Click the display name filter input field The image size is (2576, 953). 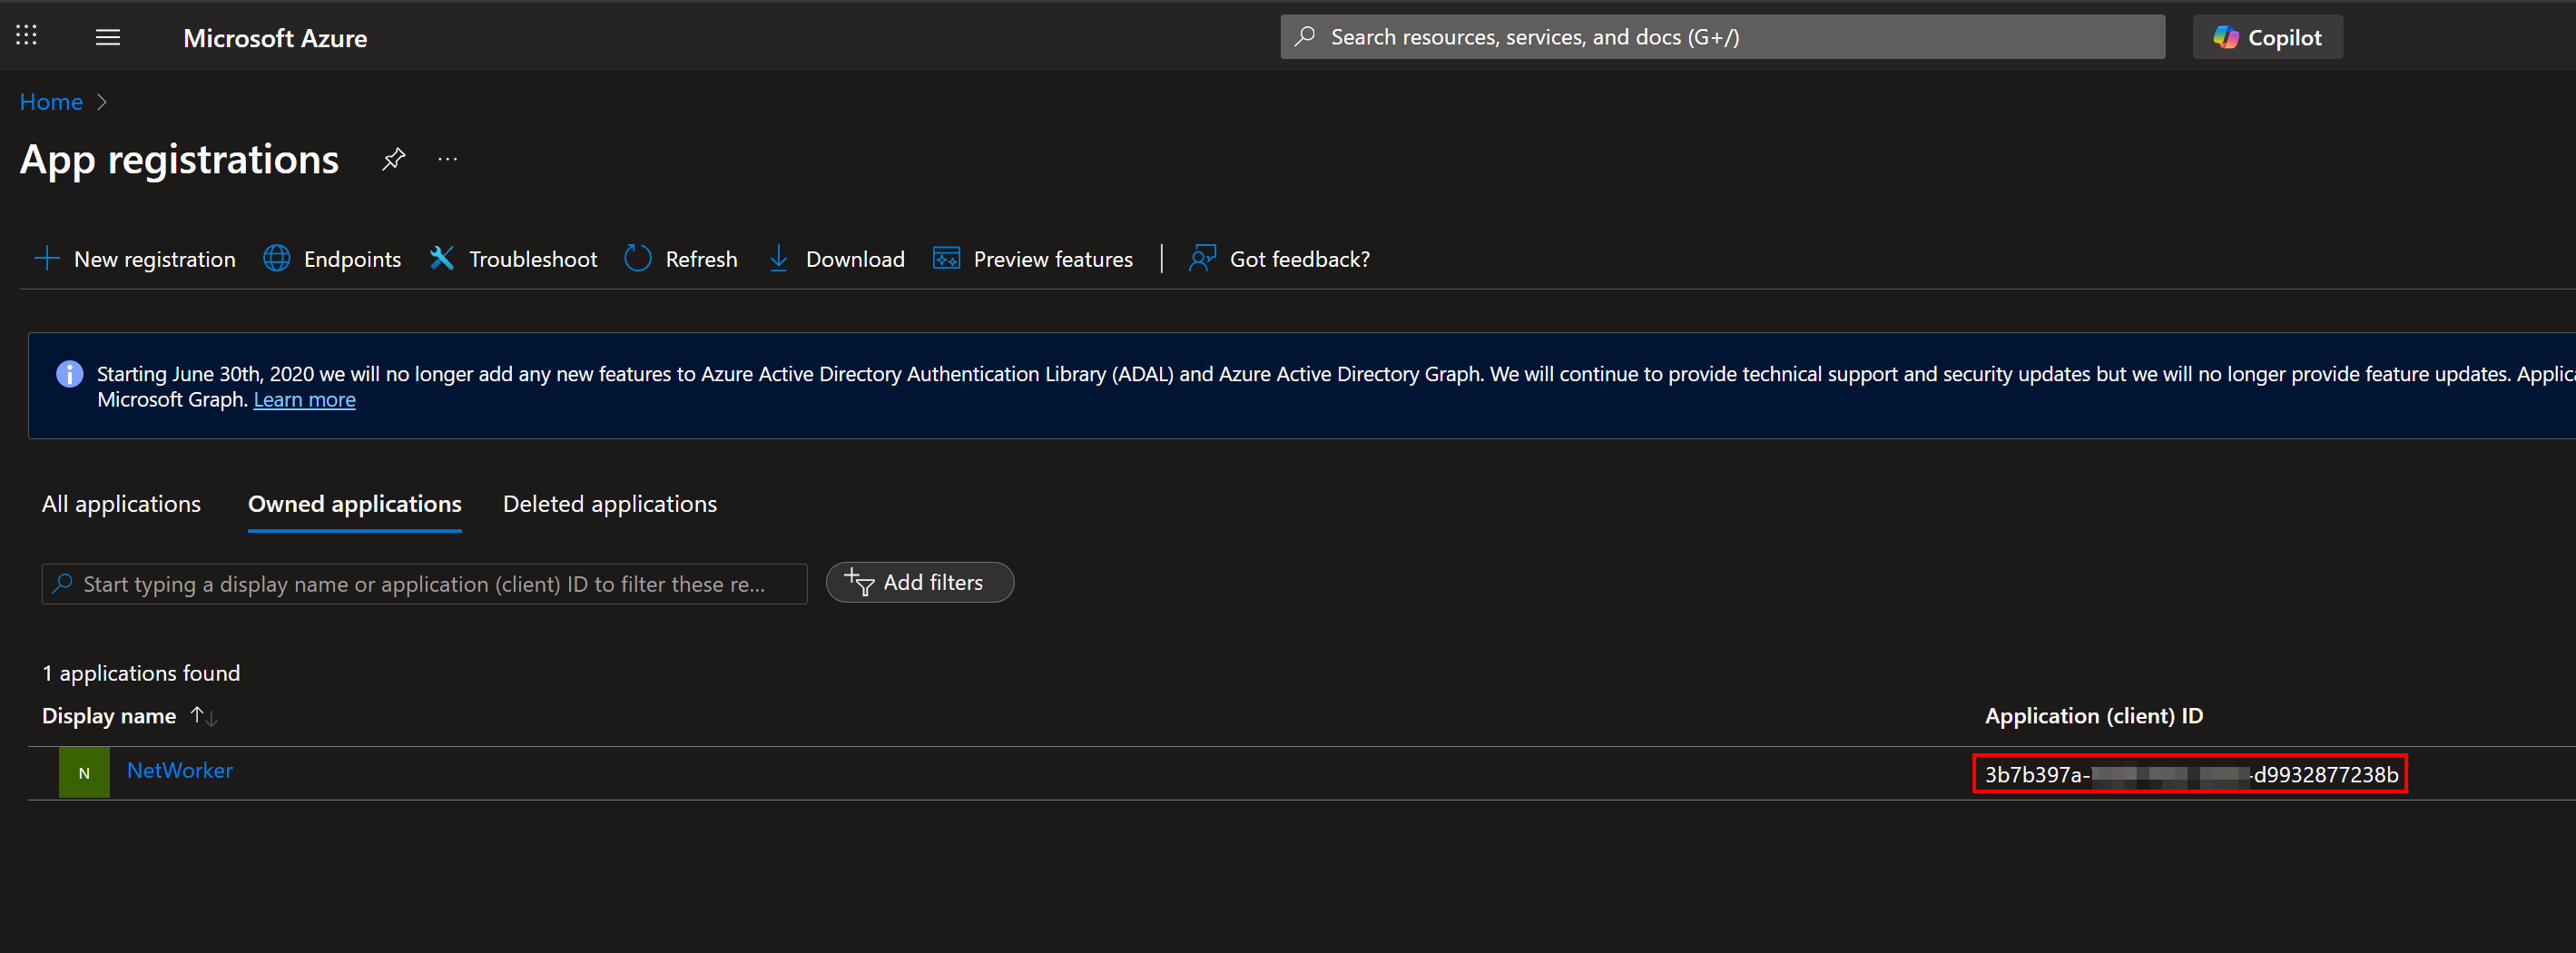click(424, 584)
